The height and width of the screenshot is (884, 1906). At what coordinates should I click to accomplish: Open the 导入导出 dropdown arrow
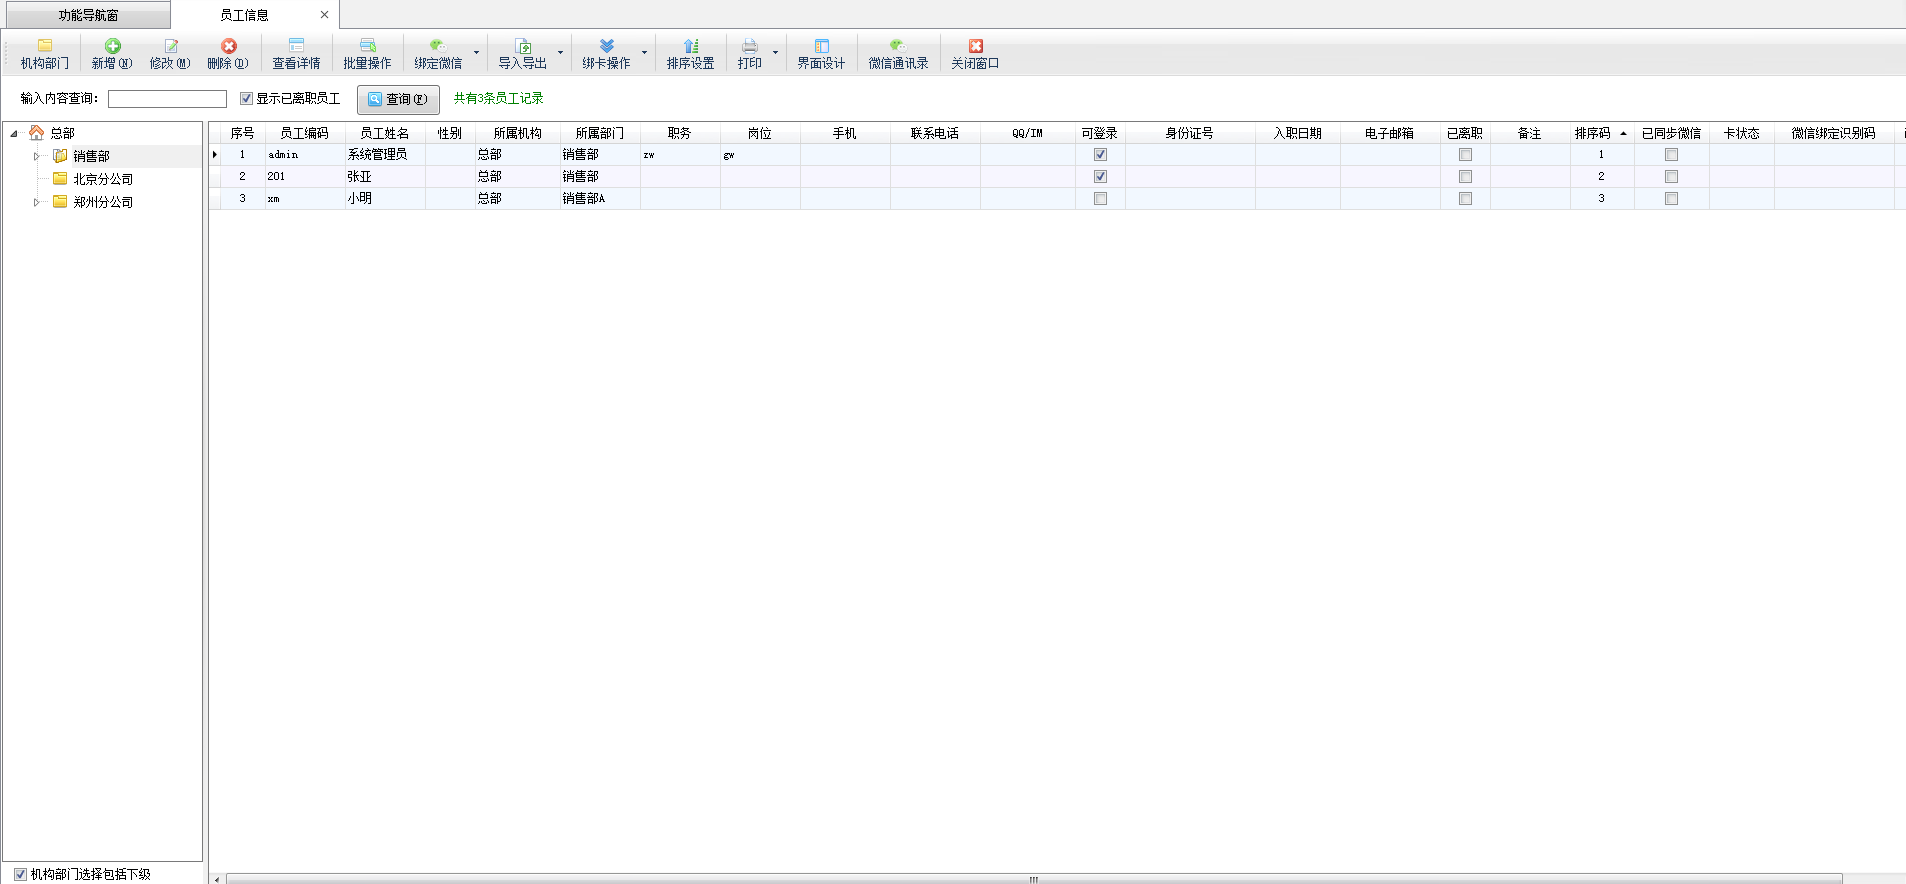560,52
